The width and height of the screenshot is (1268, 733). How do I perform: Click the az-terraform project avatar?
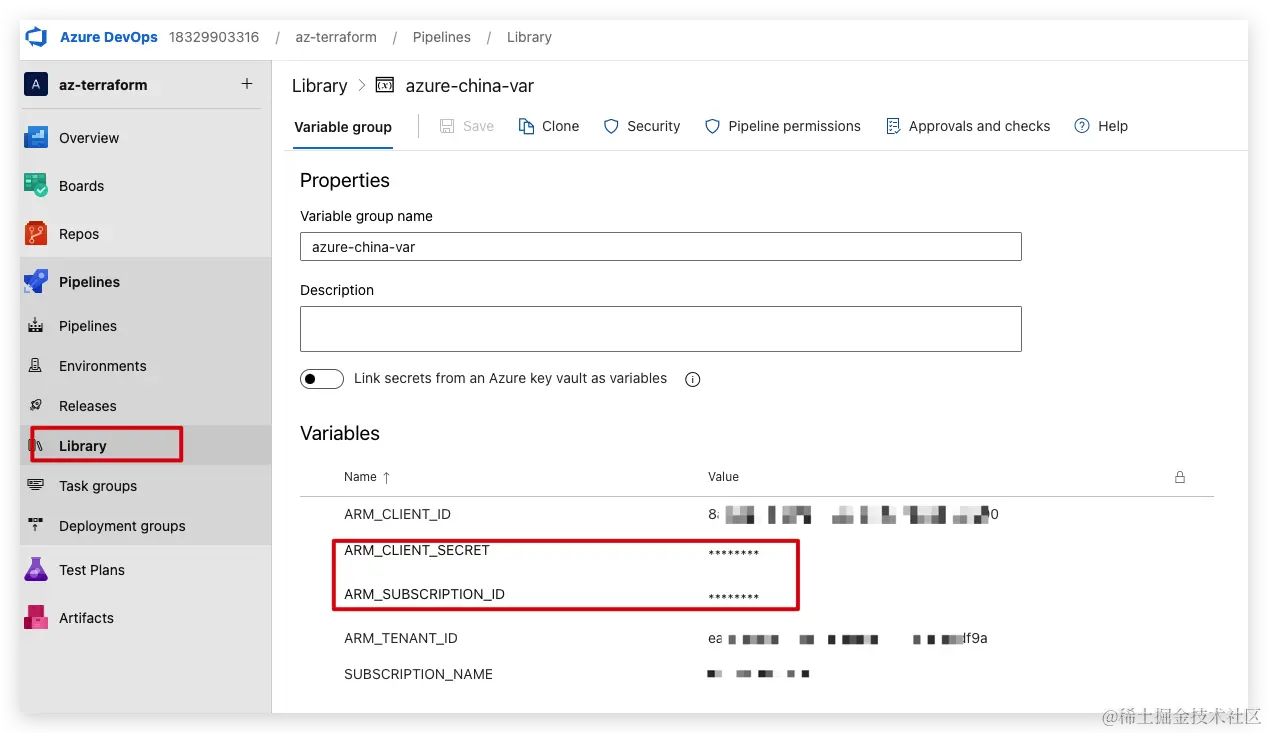point(36,85)
